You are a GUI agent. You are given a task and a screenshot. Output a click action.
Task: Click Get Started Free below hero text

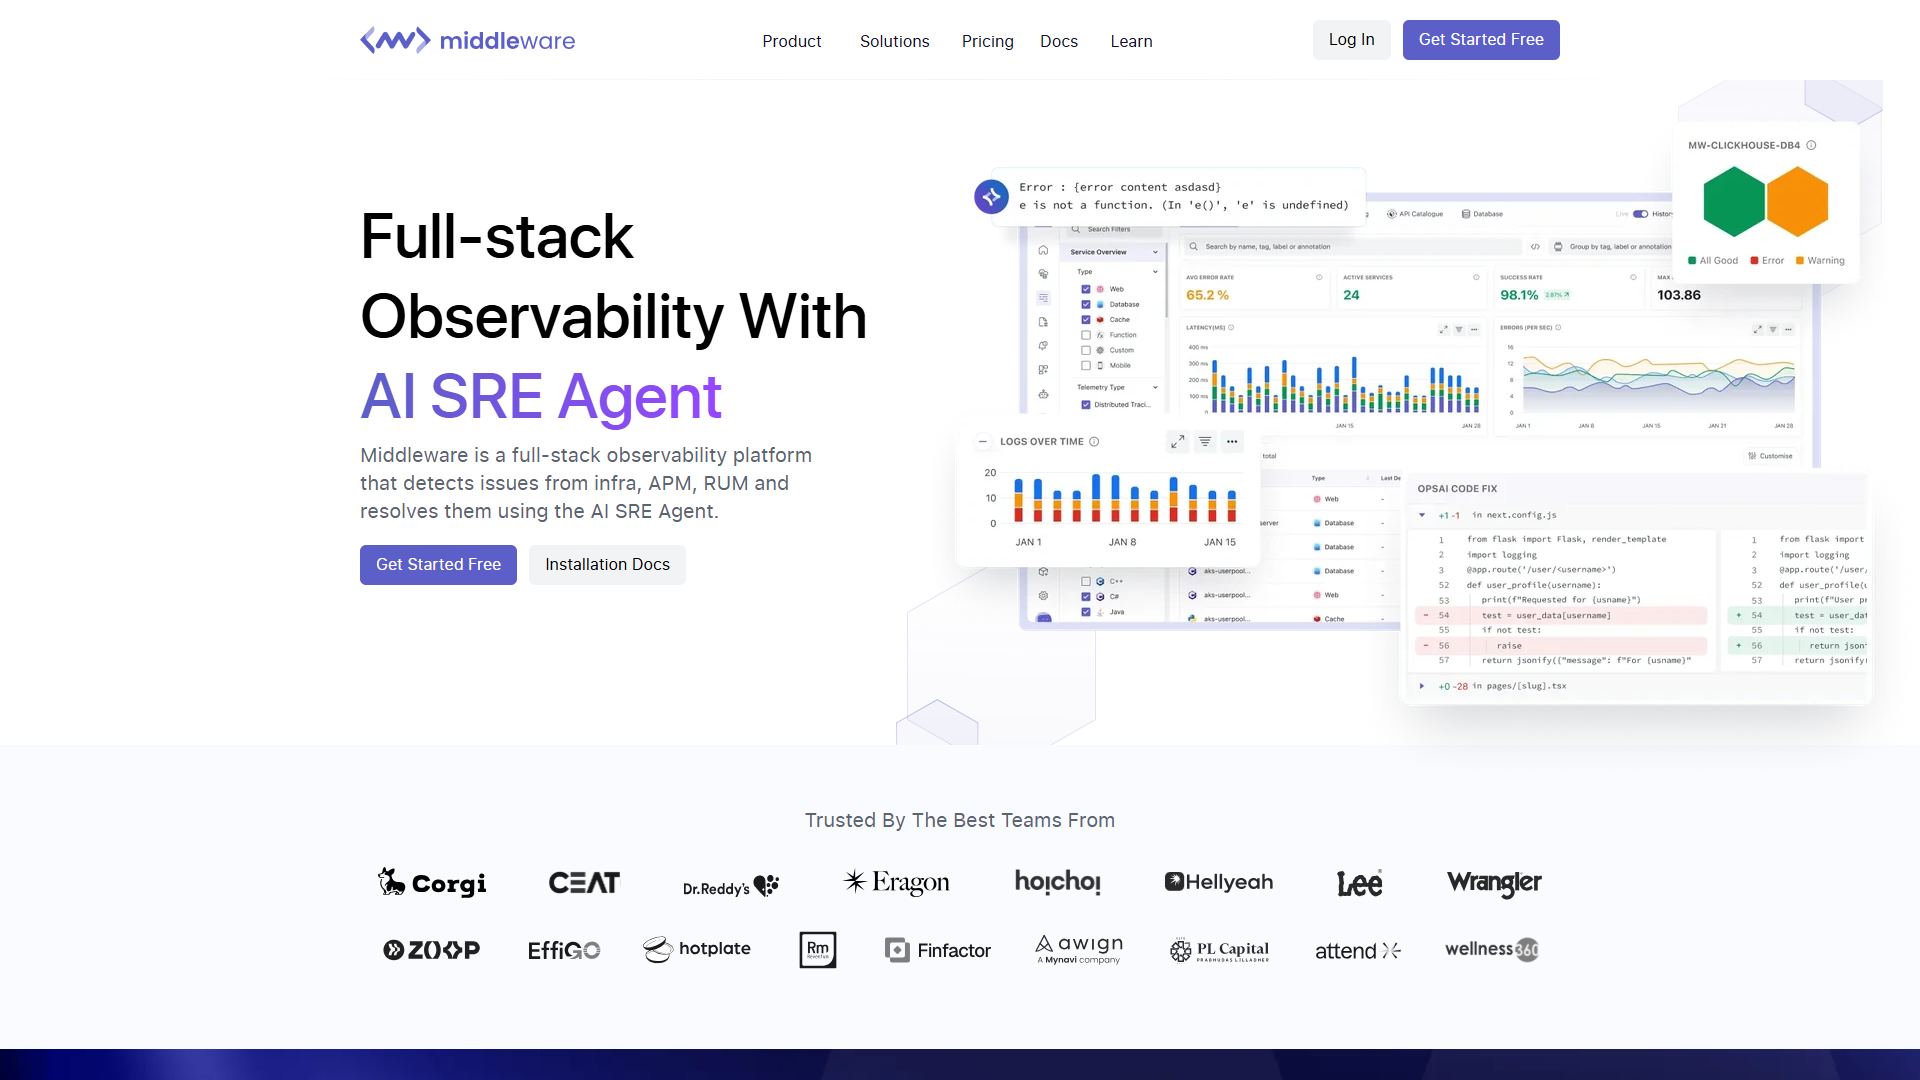coord(438,565)
